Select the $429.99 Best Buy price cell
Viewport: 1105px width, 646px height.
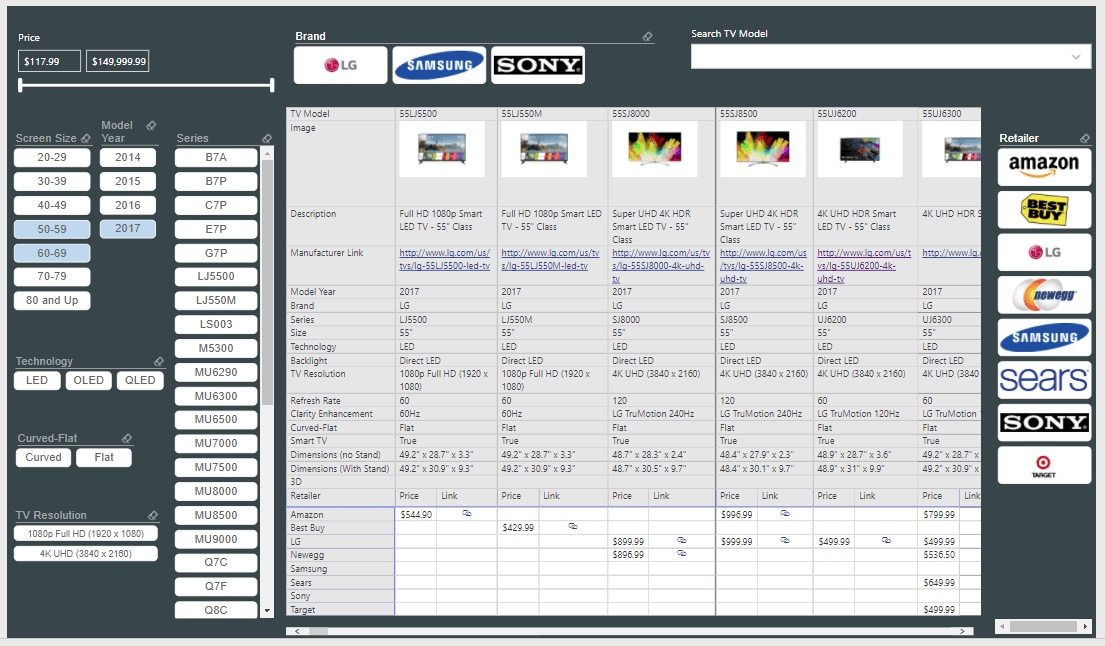pyautogui.click(x=518, y=528)
